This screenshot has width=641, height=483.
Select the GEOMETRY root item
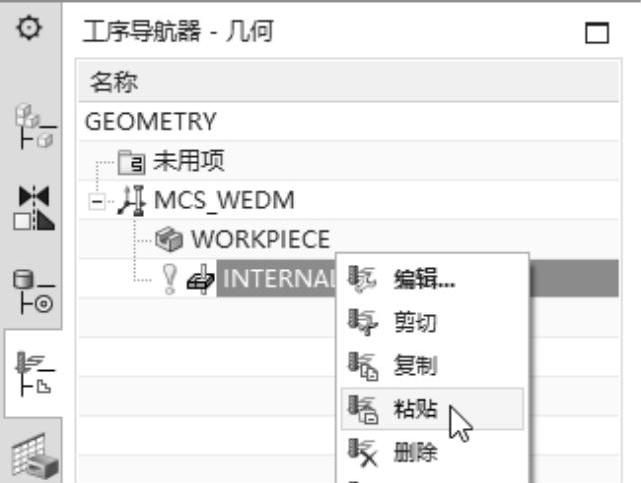tap(137, 121)
